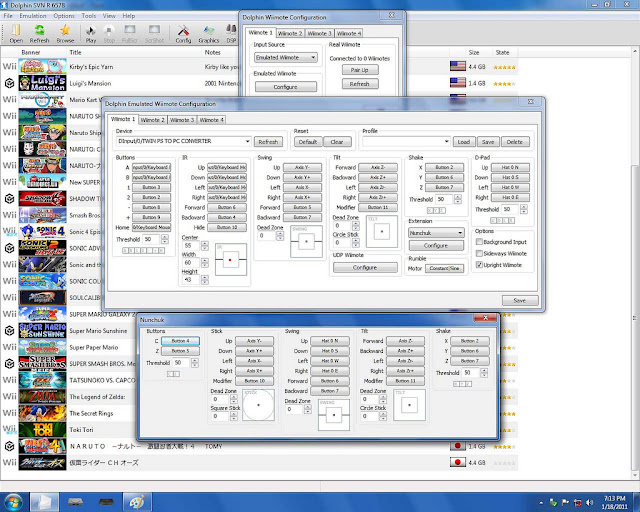640x512 pixels.
Task: Open the Emulation menu
Action: pyautogui.click(x=33, y=16)
